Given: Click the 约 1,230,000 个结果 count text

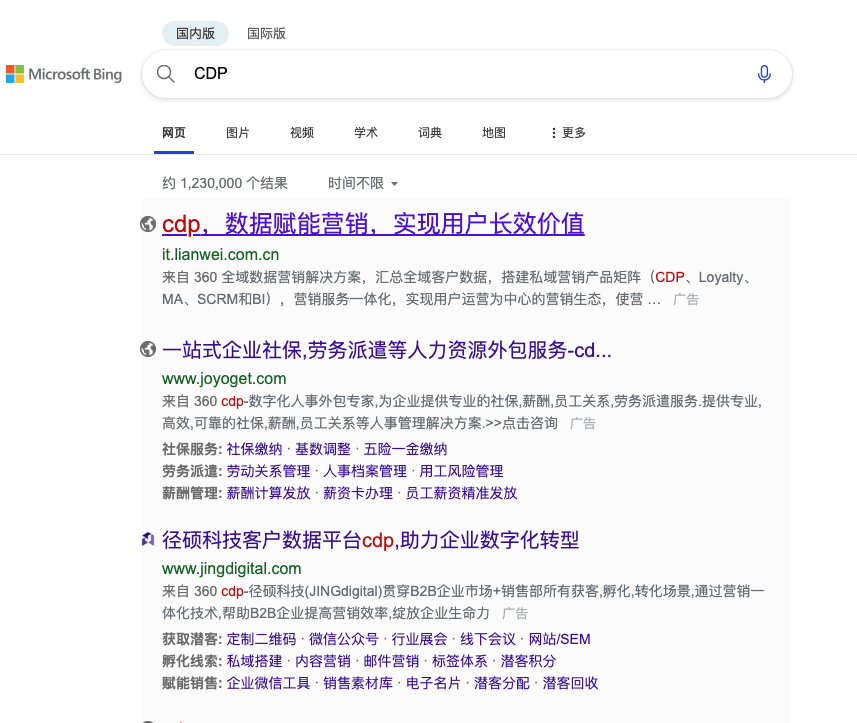Looking at the screenshot, I should pos(225,183).
